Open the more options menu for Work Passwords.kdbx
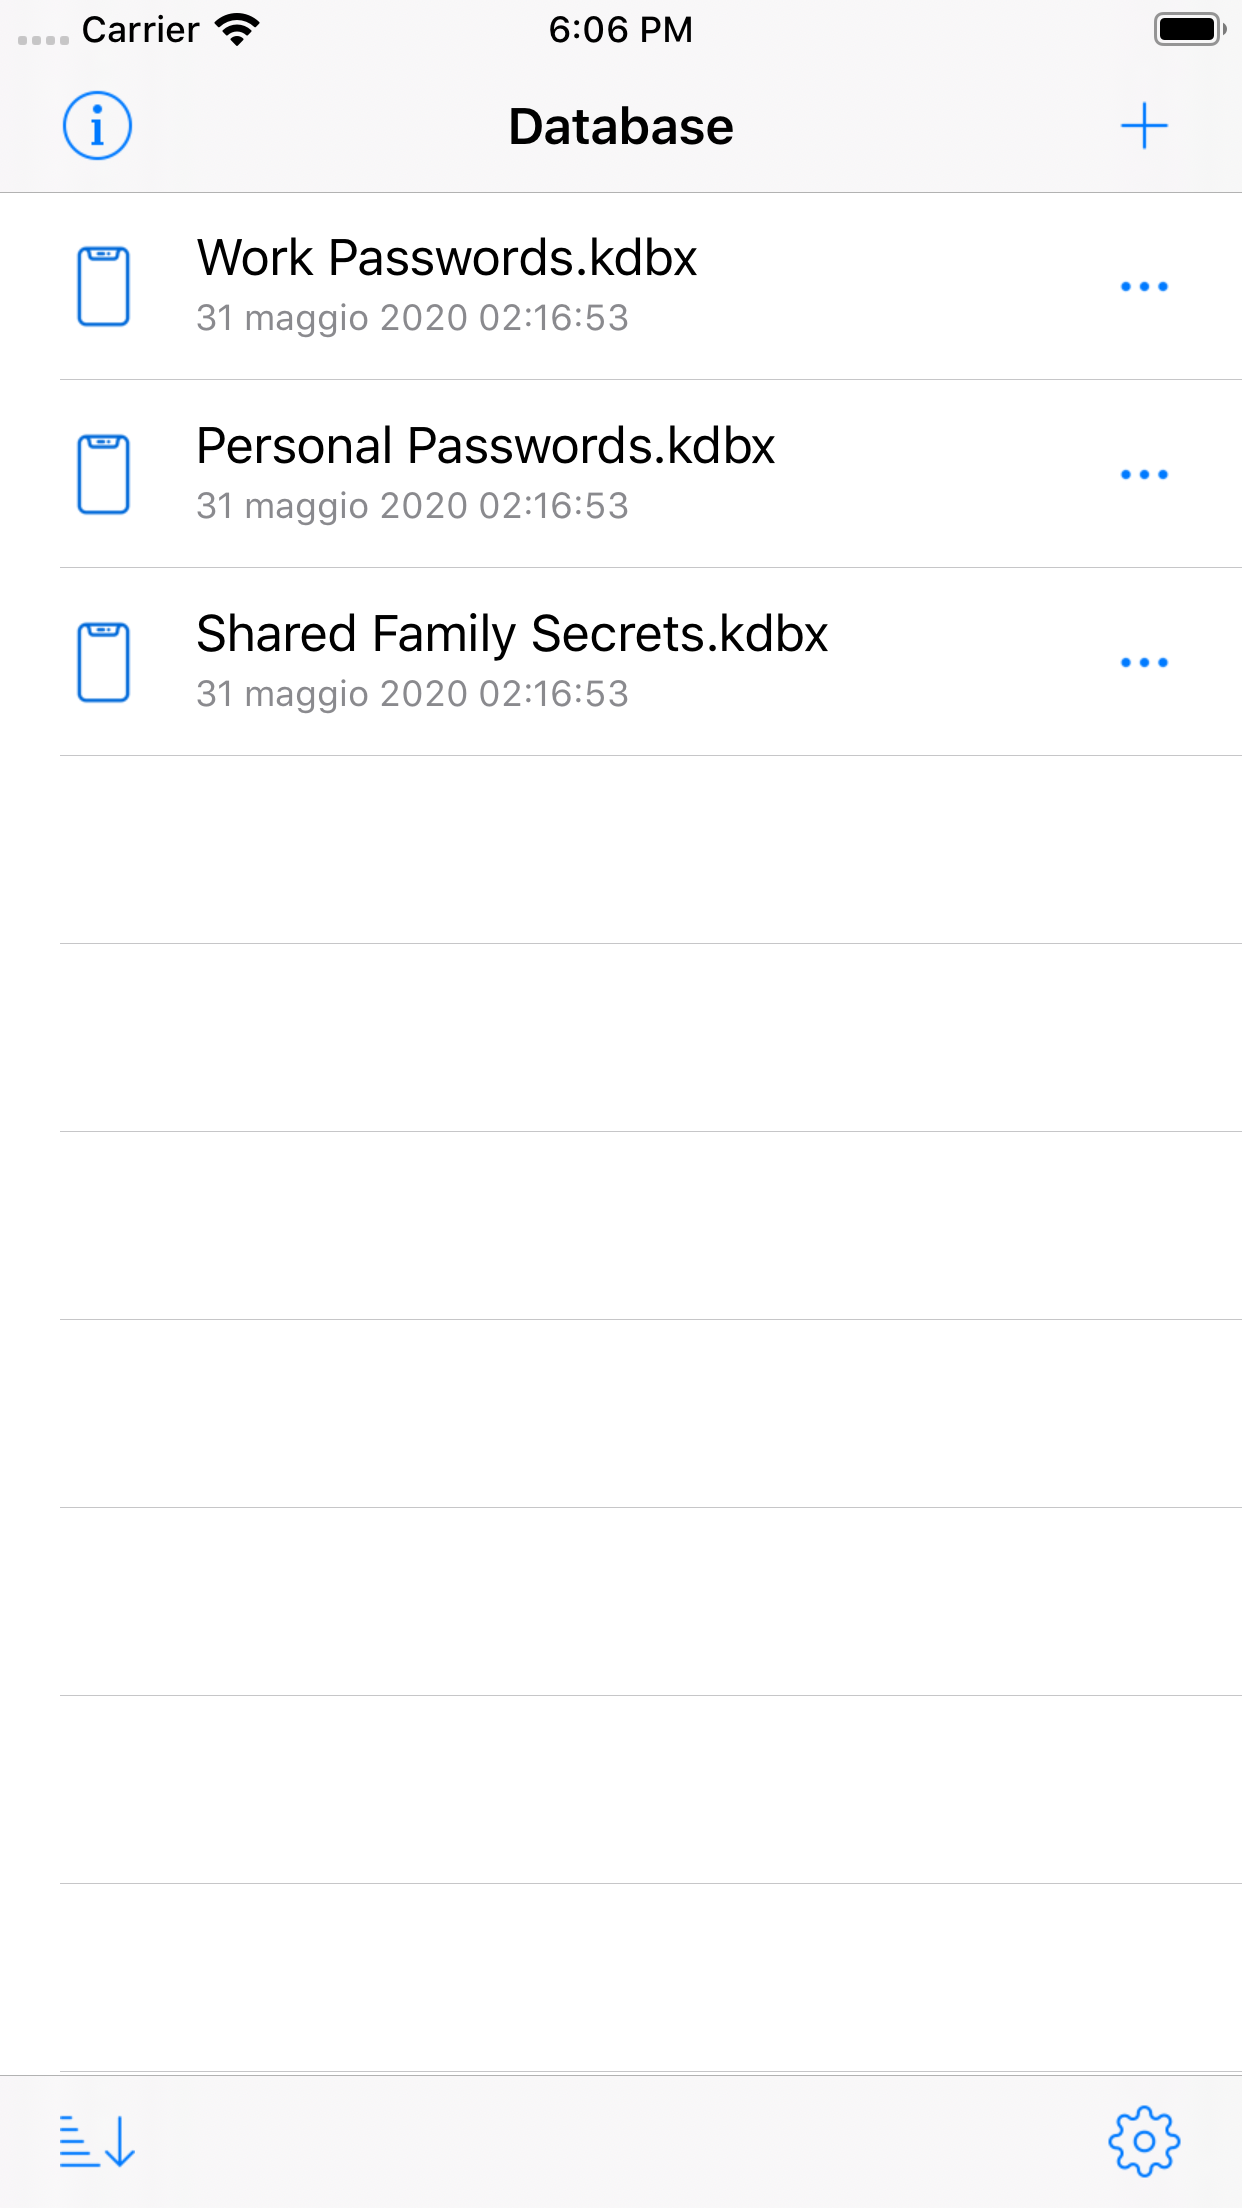 [1146, 285]
